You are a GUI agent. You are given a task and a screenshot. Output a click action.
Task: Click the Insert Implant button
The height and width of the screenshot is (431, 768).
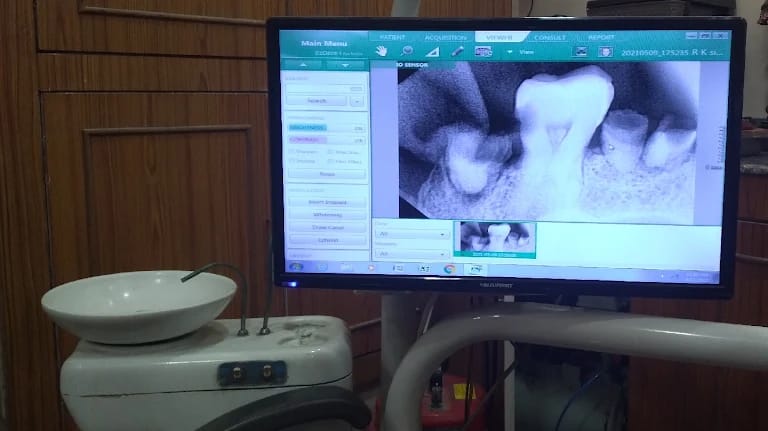point(327,202)
